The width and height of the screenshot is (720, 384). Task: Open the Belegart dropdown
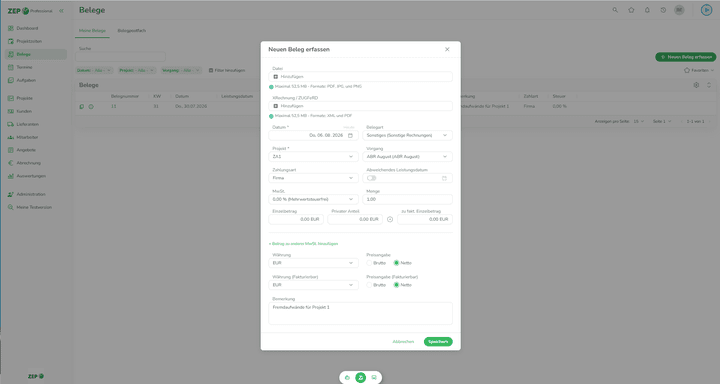pyautogui.click(x=407, y=136)
